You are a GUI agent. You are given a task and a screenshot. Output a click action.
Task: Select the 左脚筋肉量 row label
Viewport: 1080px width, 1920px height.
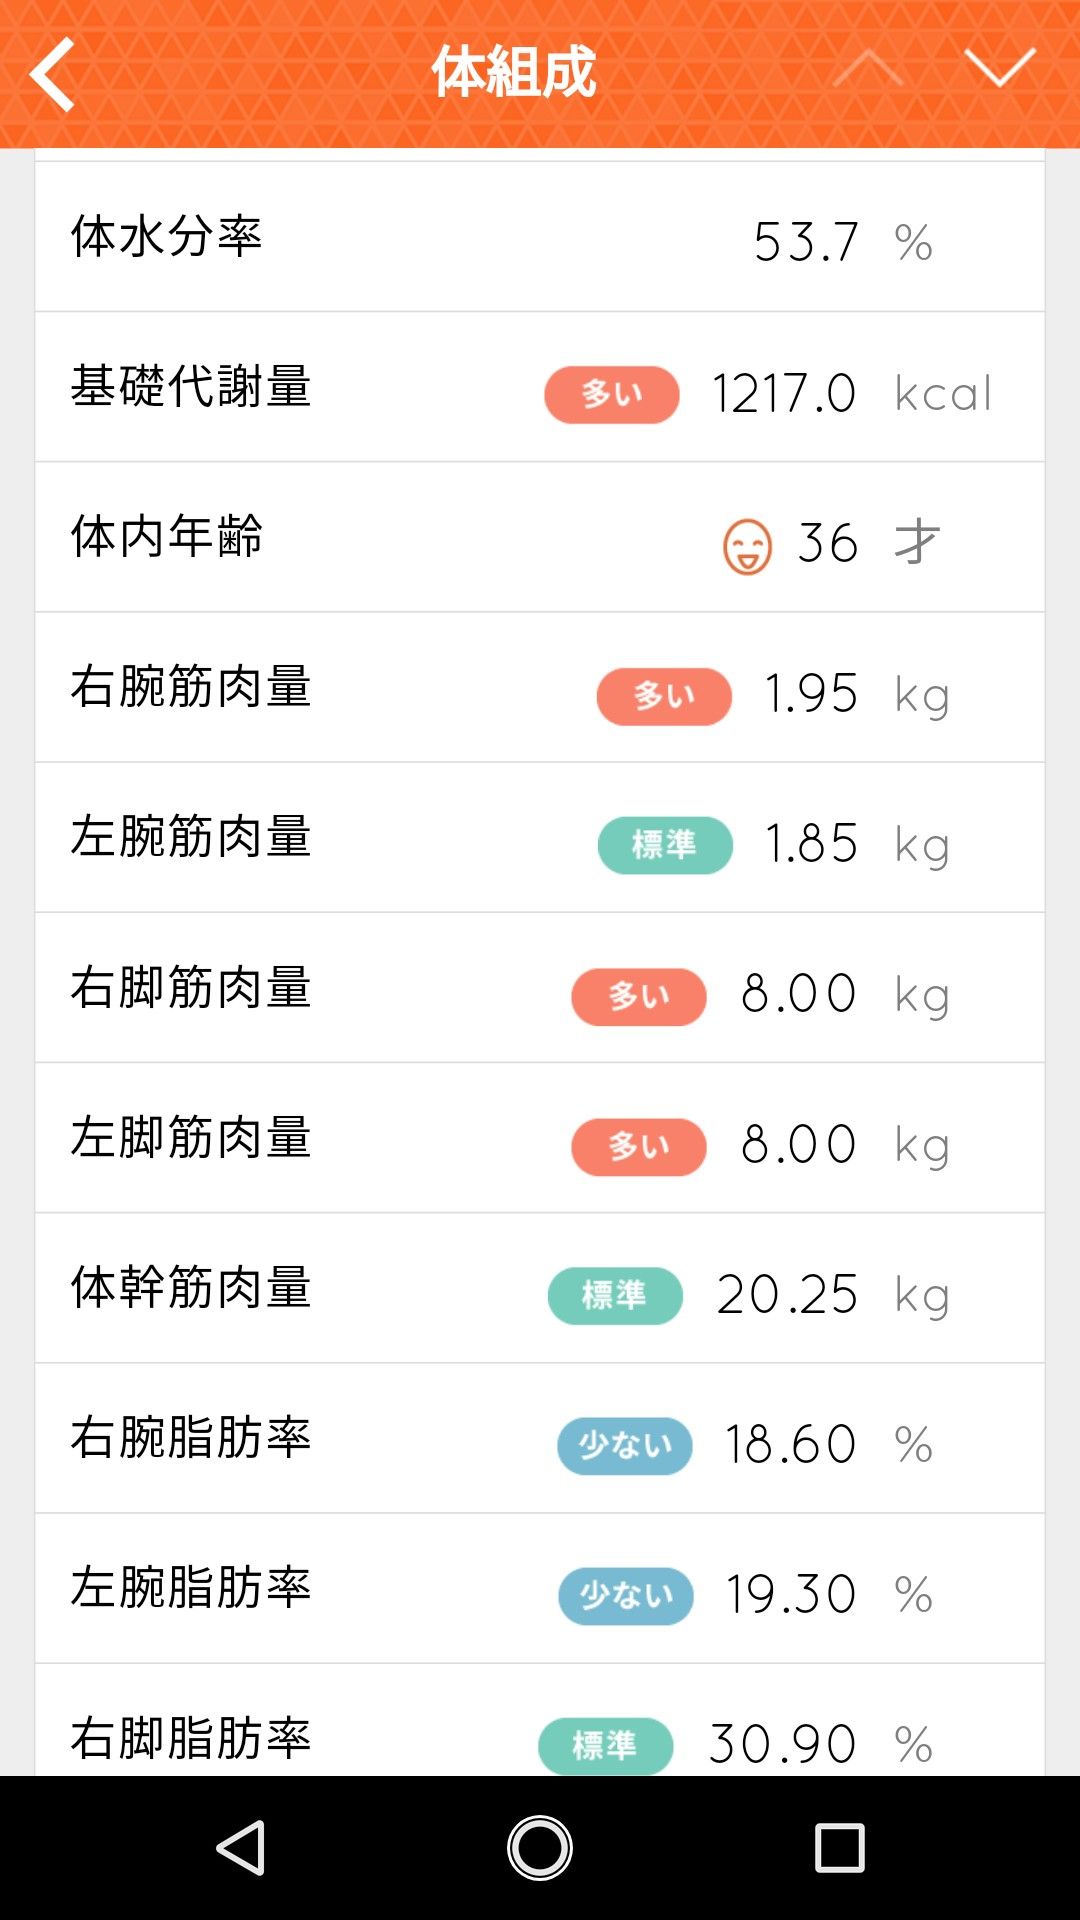[191, 1137]
